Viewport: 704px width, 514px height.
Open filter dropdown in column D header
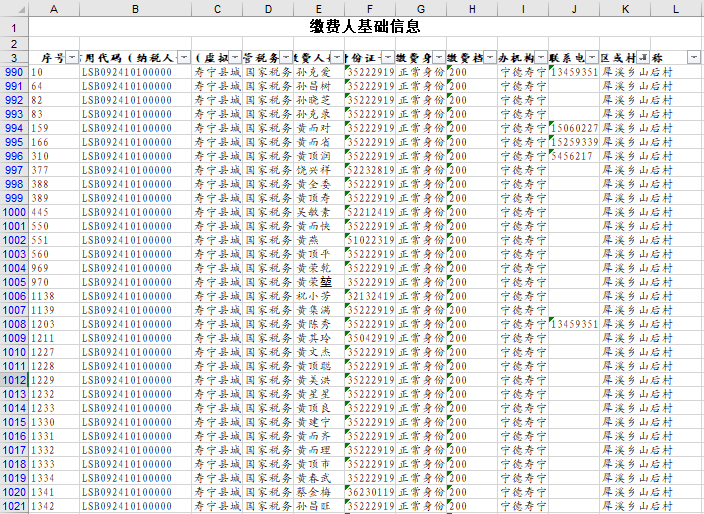tap(286, 57)
